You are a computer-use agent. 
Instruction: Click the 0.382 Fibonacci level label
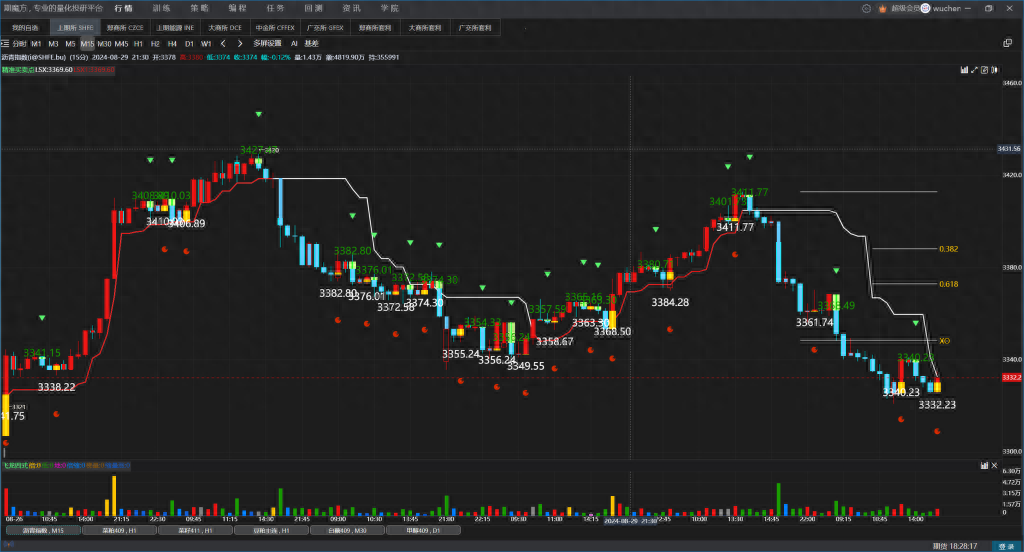[x=948, y=249]
